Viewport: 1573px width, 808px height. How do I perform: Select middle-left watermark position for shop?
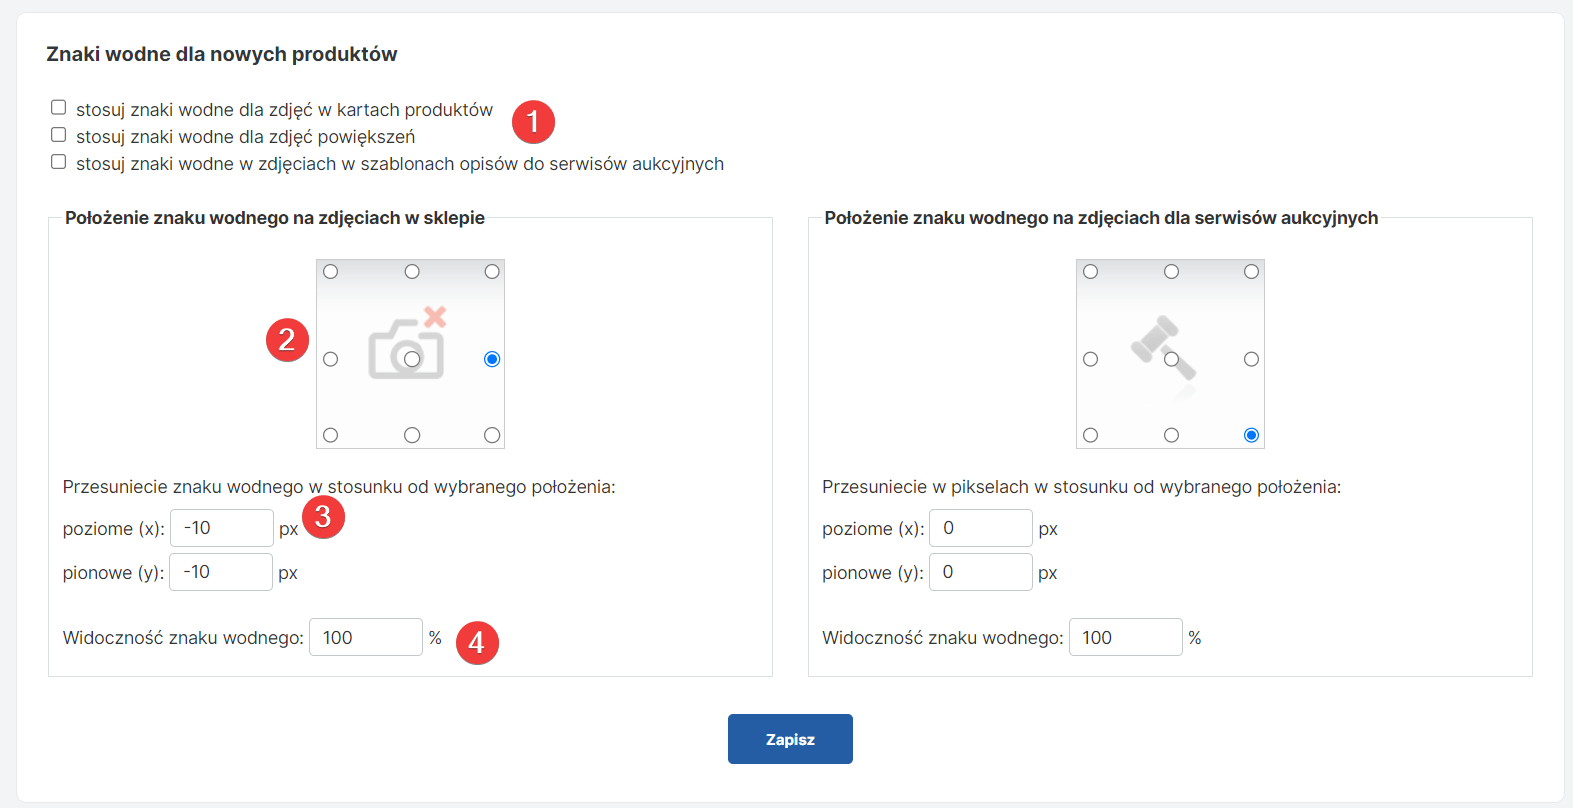pyautogui.click(x=331, y=359)
